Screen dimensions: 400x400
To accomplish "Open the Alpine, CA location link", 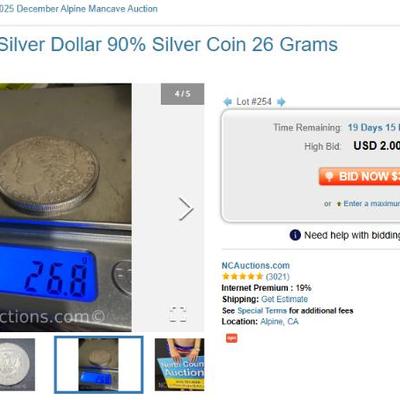I will pos(279,322).
